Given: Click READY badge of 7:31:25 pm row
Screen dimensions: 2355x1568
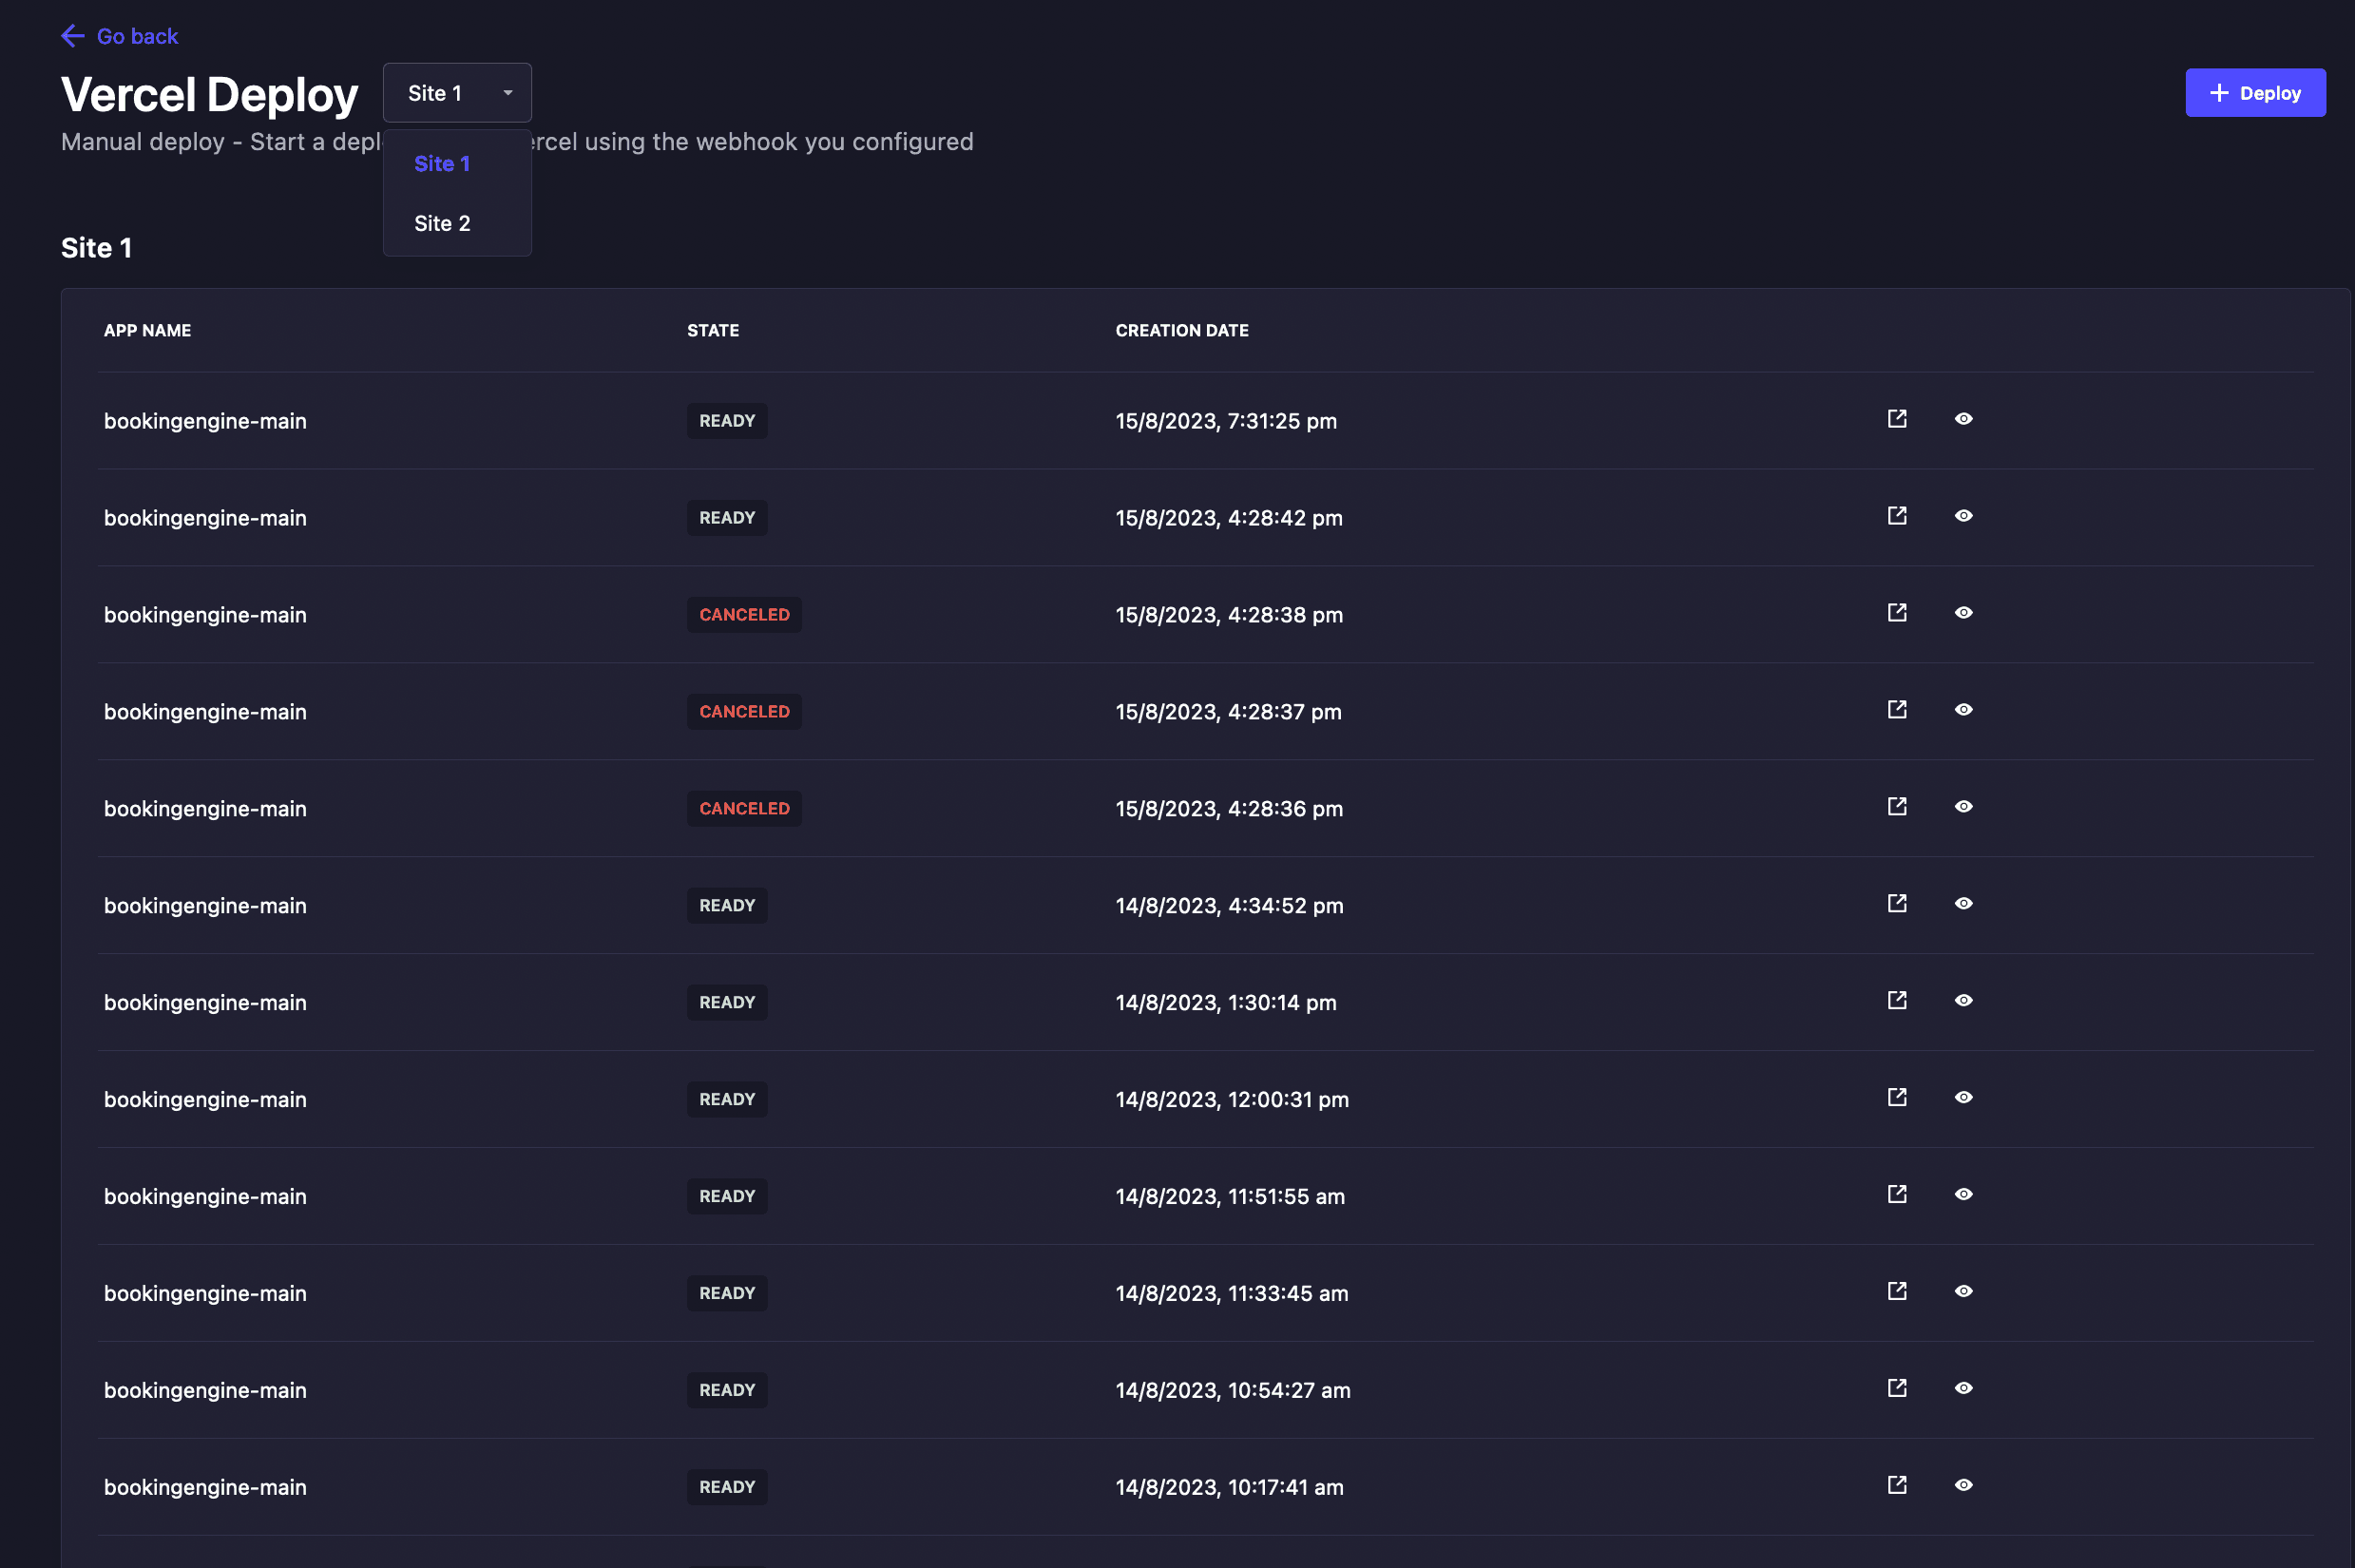Looking at the screenshot, I should [x=727, y=421].
